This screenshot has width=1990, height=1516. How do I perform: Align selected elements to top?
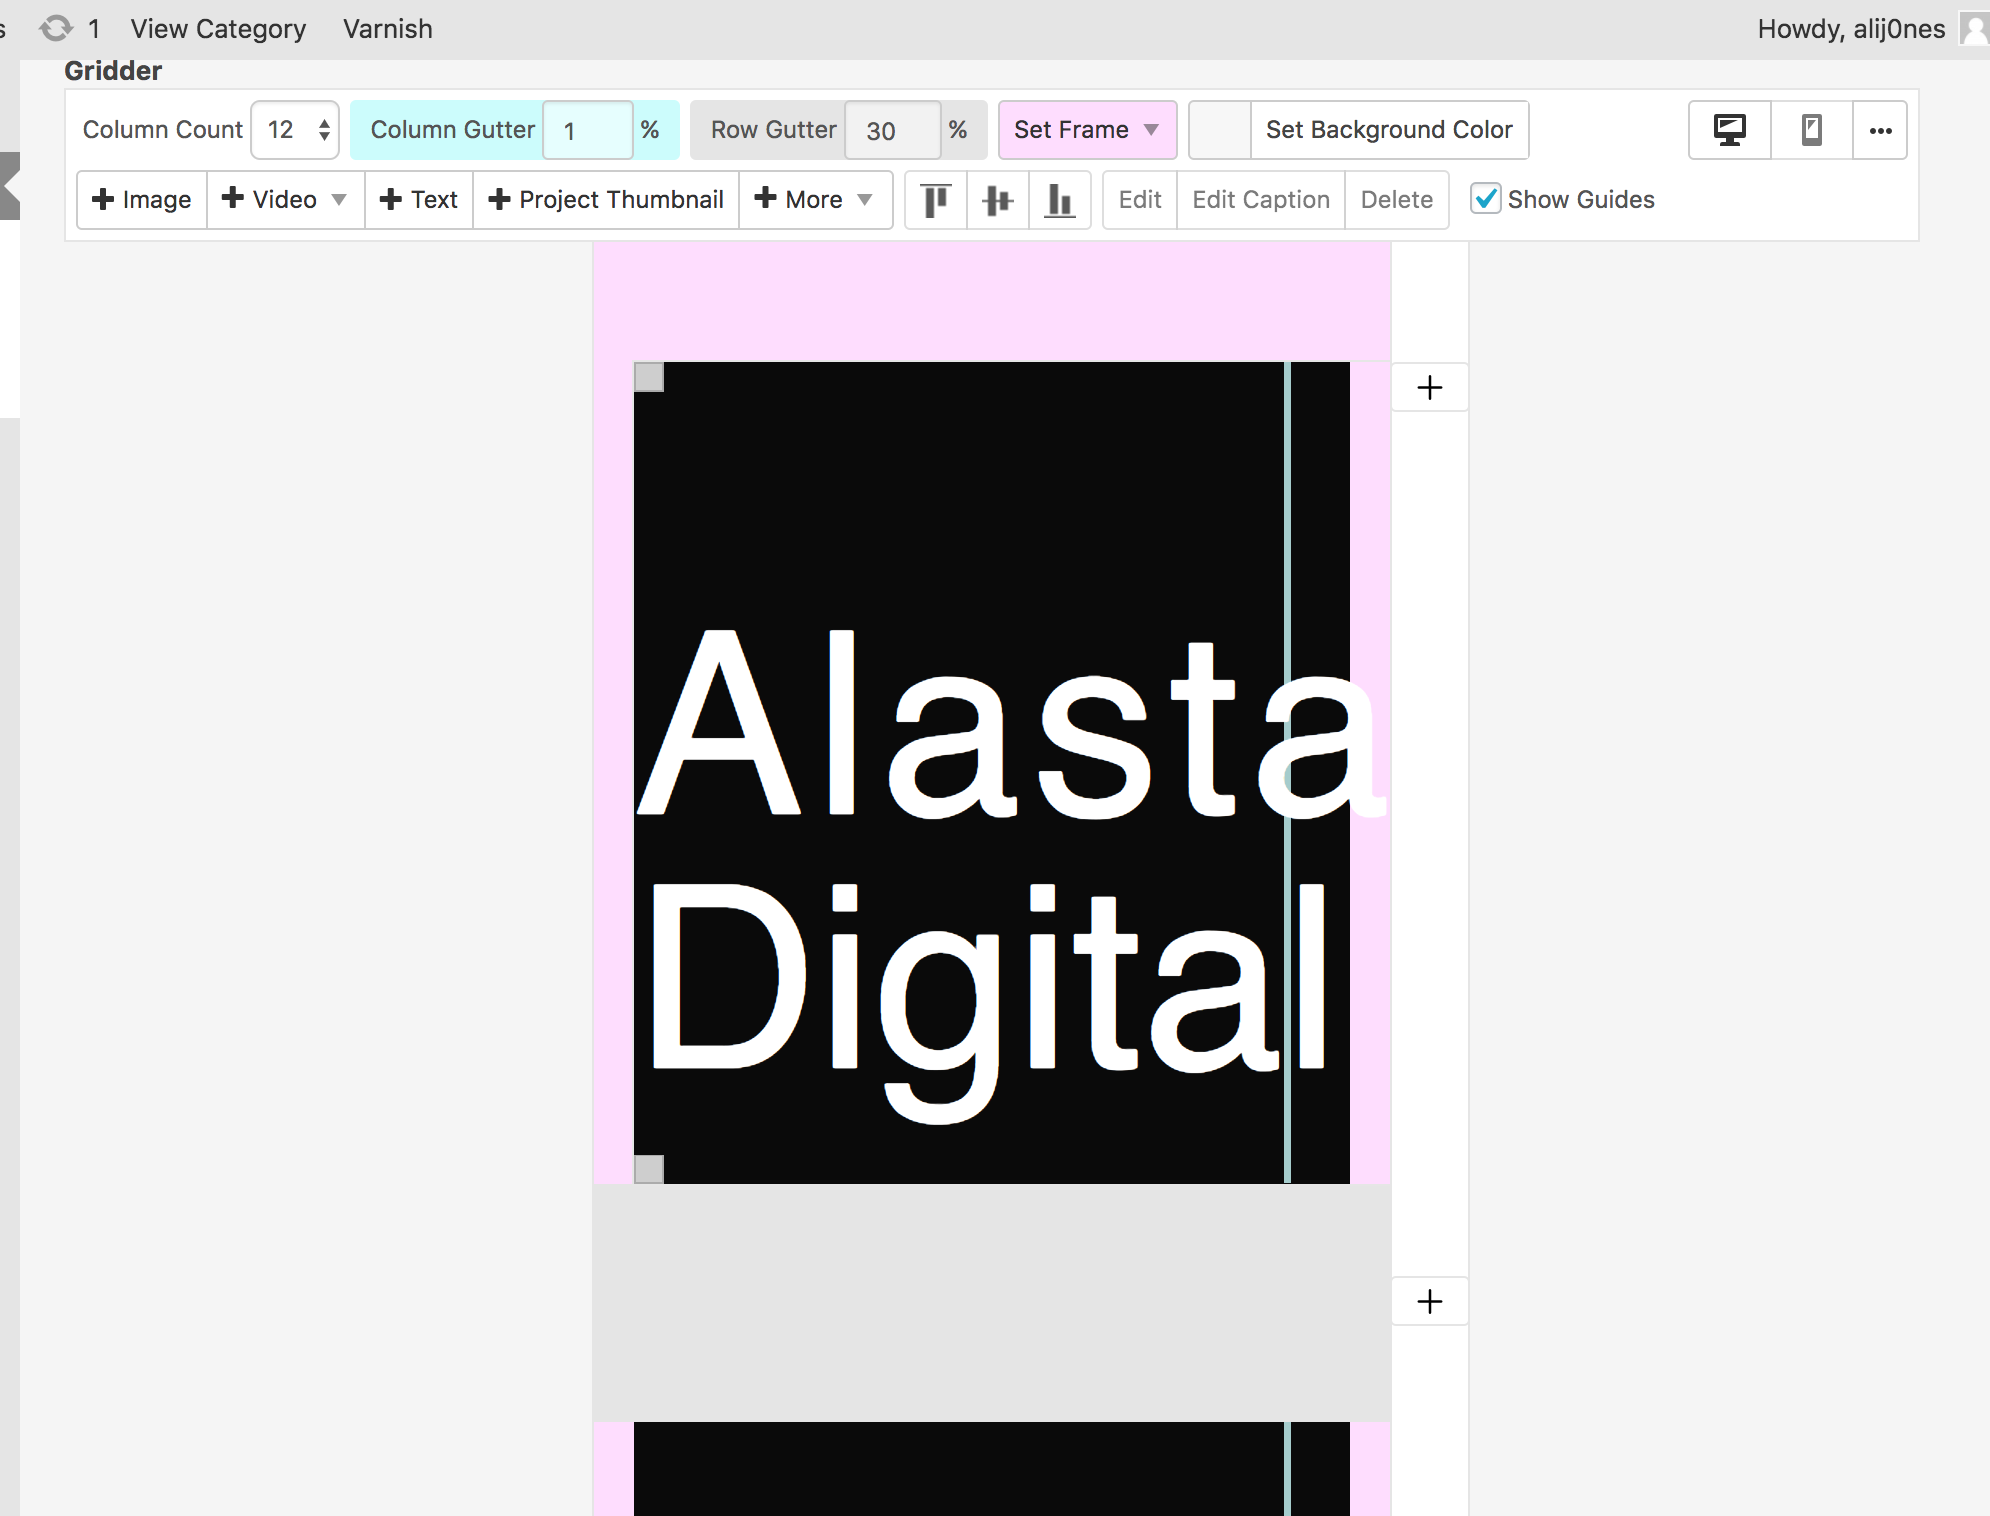click(936, 200)
